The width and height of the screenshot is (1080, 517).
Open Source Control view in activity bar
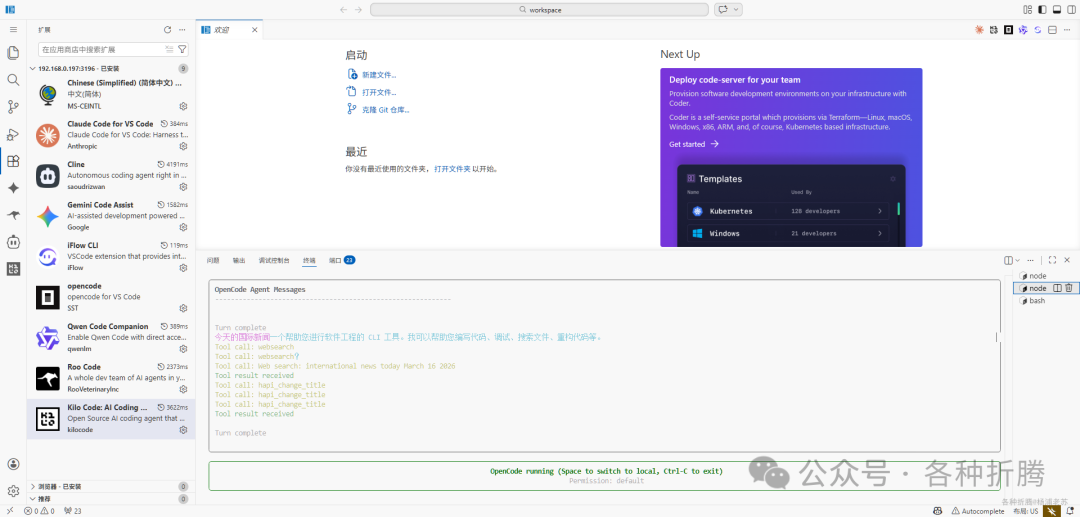click(13, 107)
